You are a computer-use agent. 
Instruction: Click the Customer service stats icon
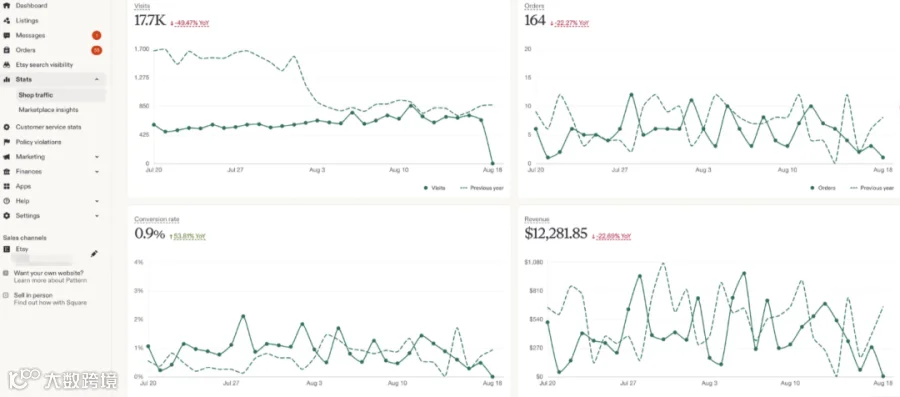tap(7, 127)
